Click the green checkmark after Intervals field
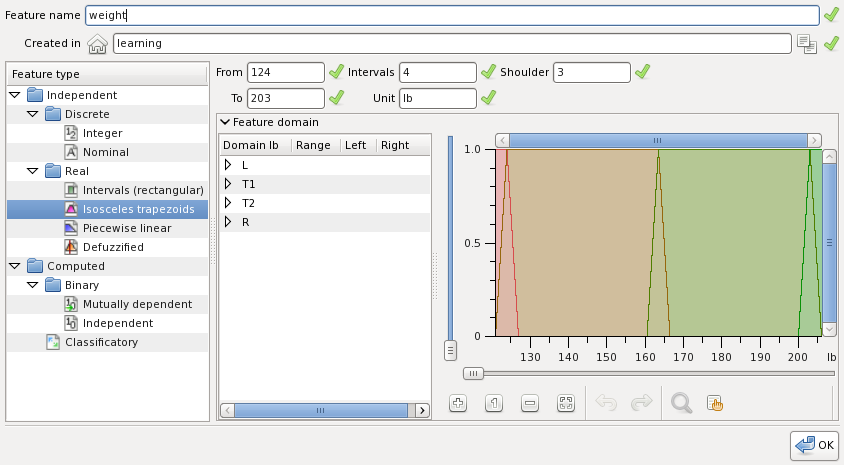844x465 pixels. point(488,72)
